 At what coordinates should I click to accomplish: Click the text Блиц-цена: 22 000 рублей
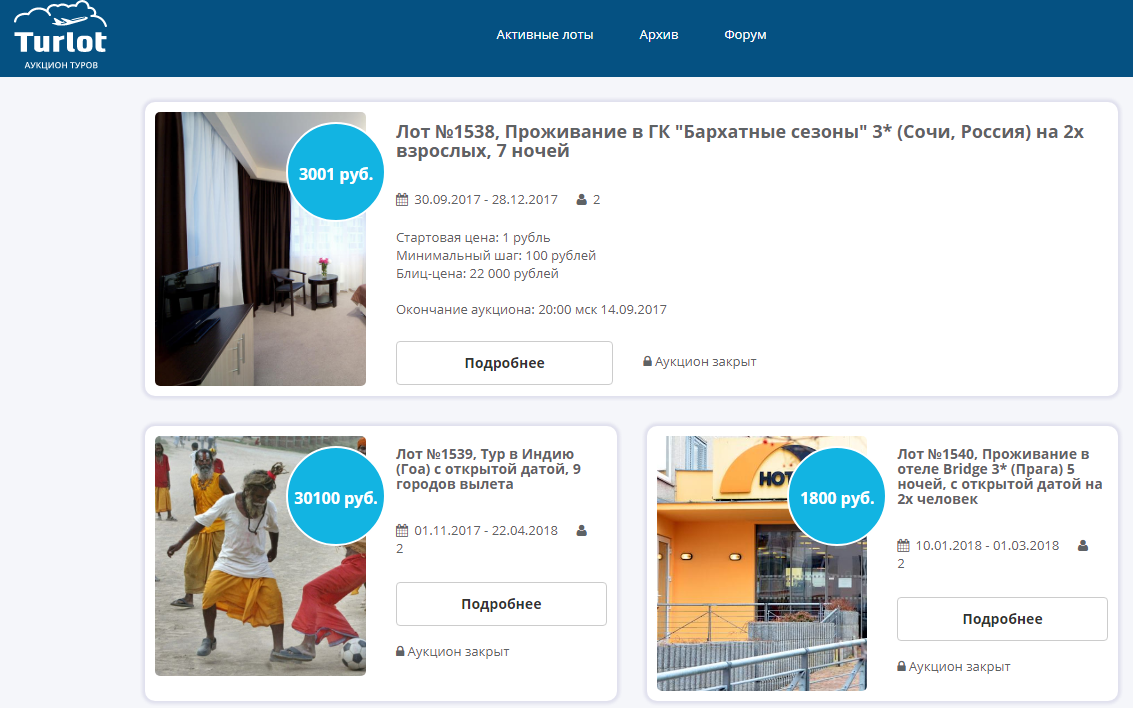[x=477, y=274]
